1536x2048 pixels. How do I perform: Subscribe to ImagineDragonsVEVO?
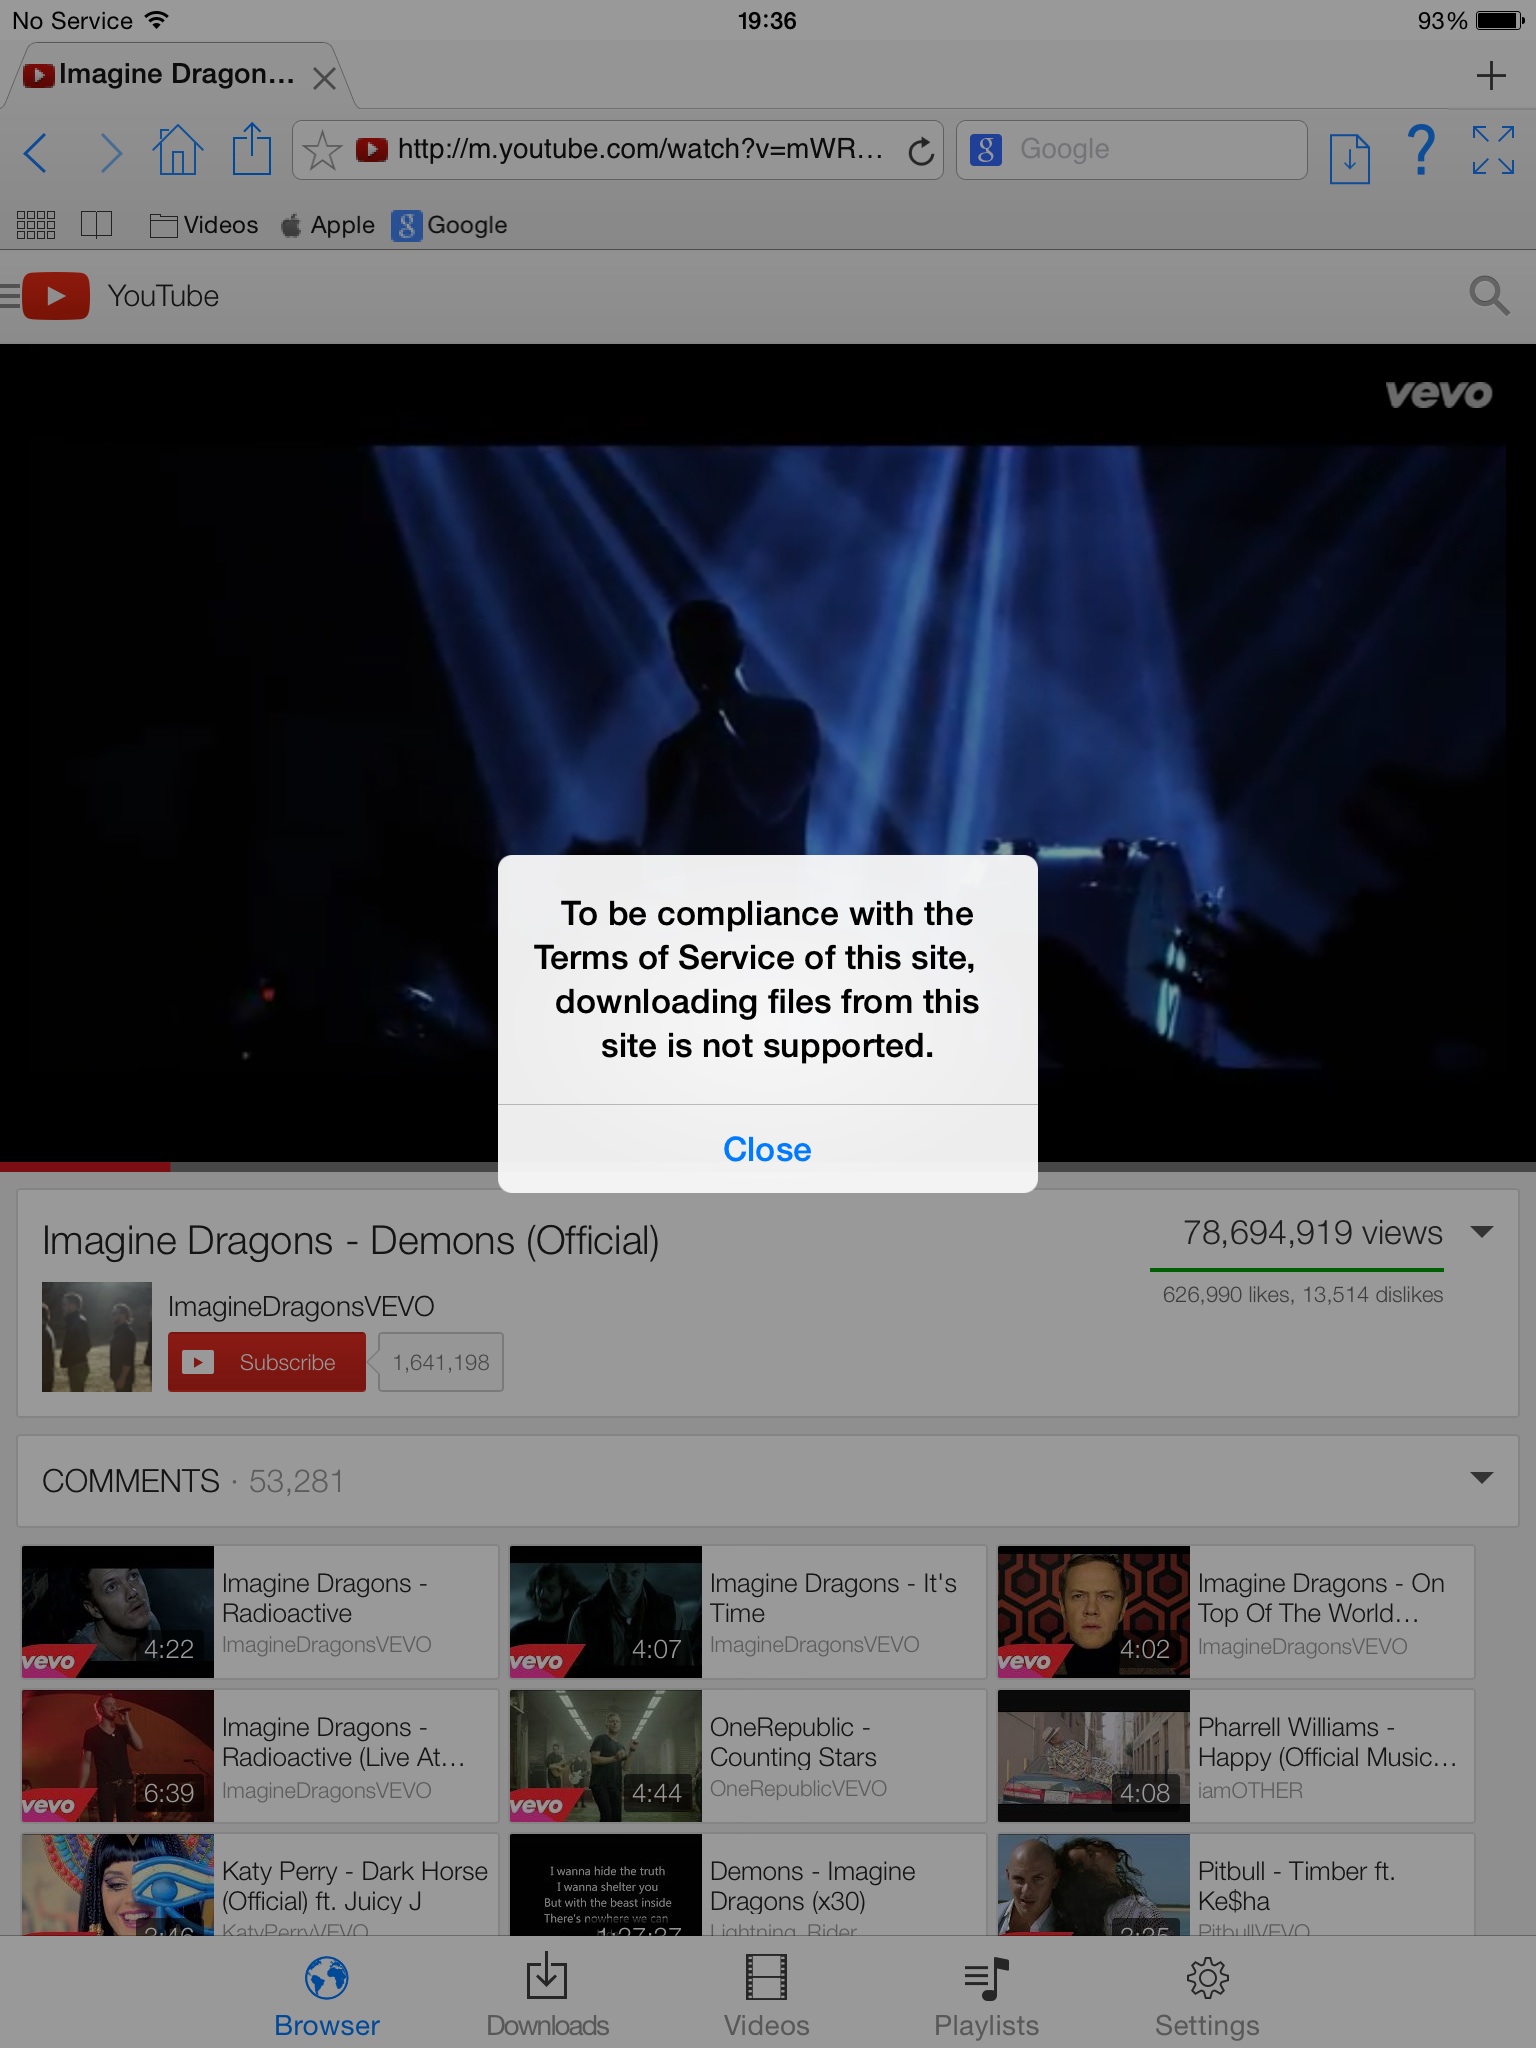[267, 1362]
